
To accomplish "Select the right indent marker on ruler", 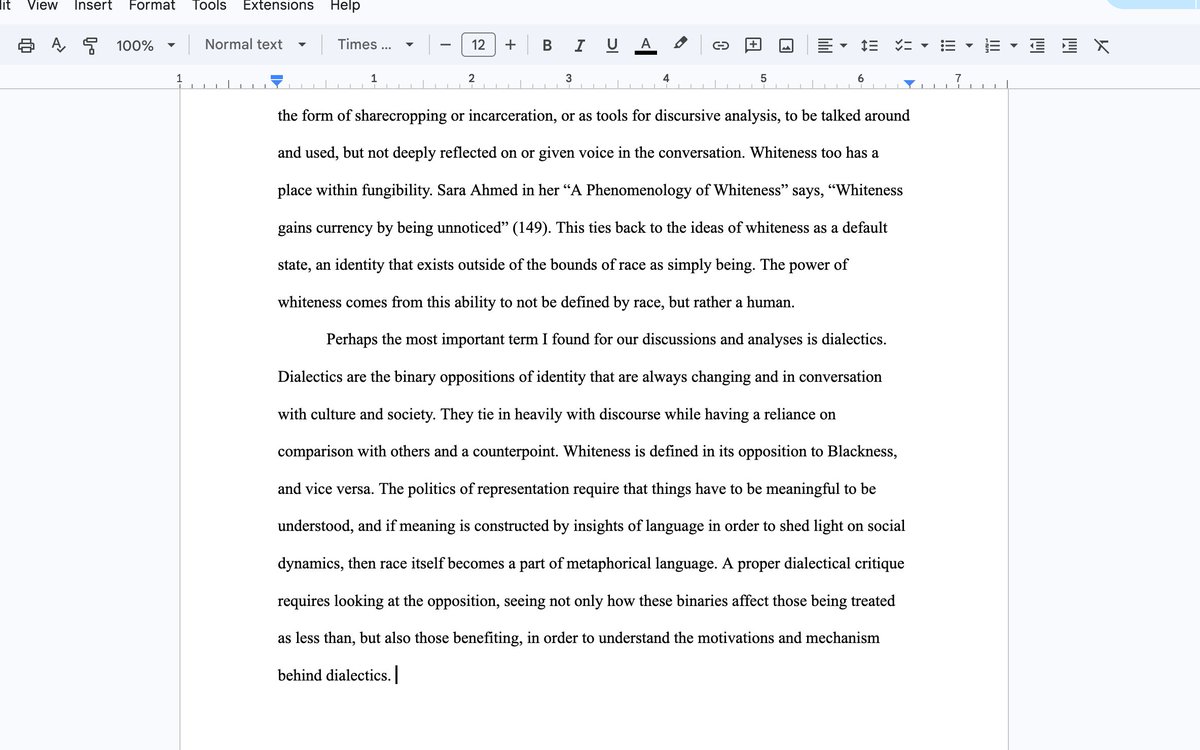I will click(x=908, y=83).
